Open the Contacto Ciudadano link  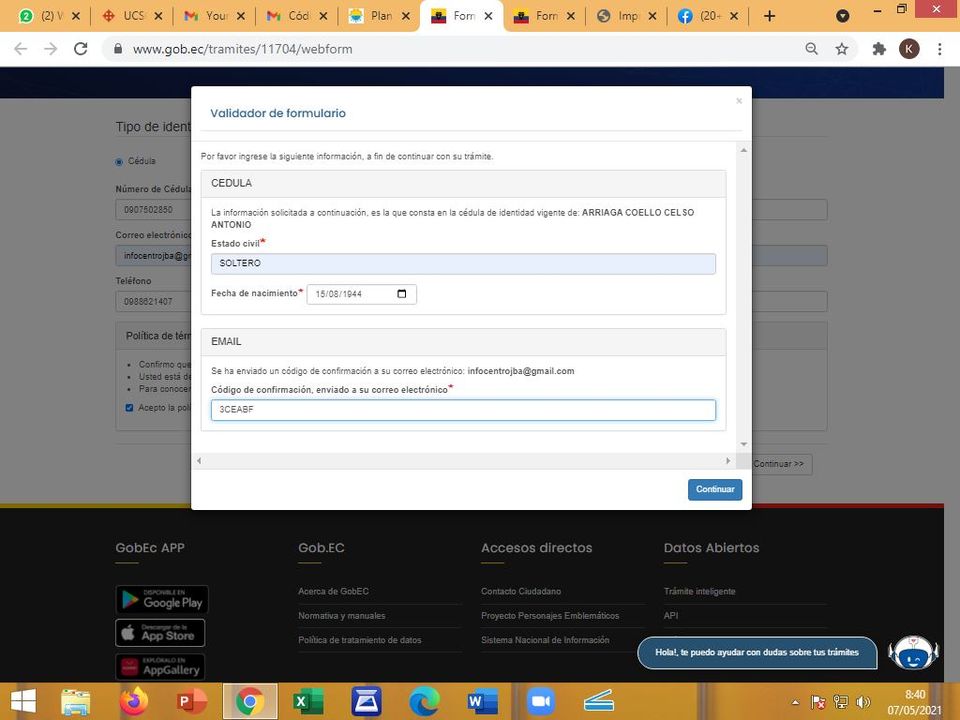[x=520, y=591]
